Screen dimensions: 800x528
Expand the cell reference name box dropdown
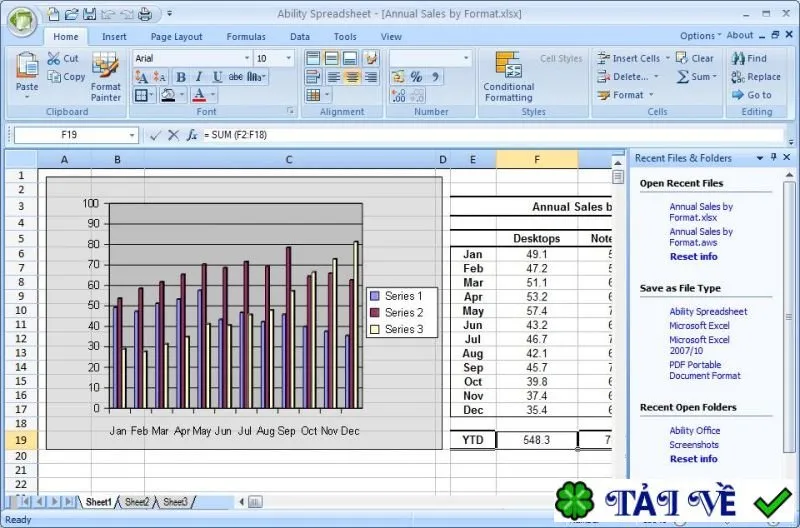132,135
